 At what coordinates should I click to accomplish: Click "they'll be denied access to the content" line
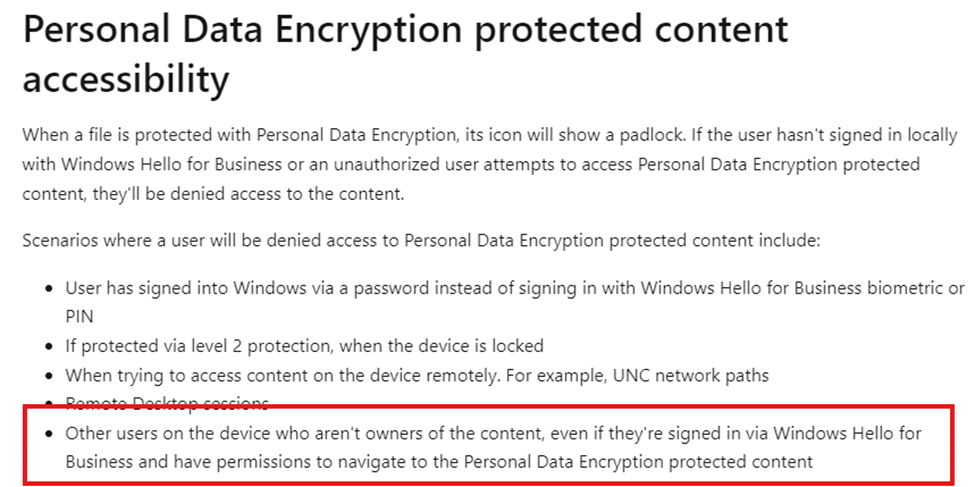pos(248,194)
